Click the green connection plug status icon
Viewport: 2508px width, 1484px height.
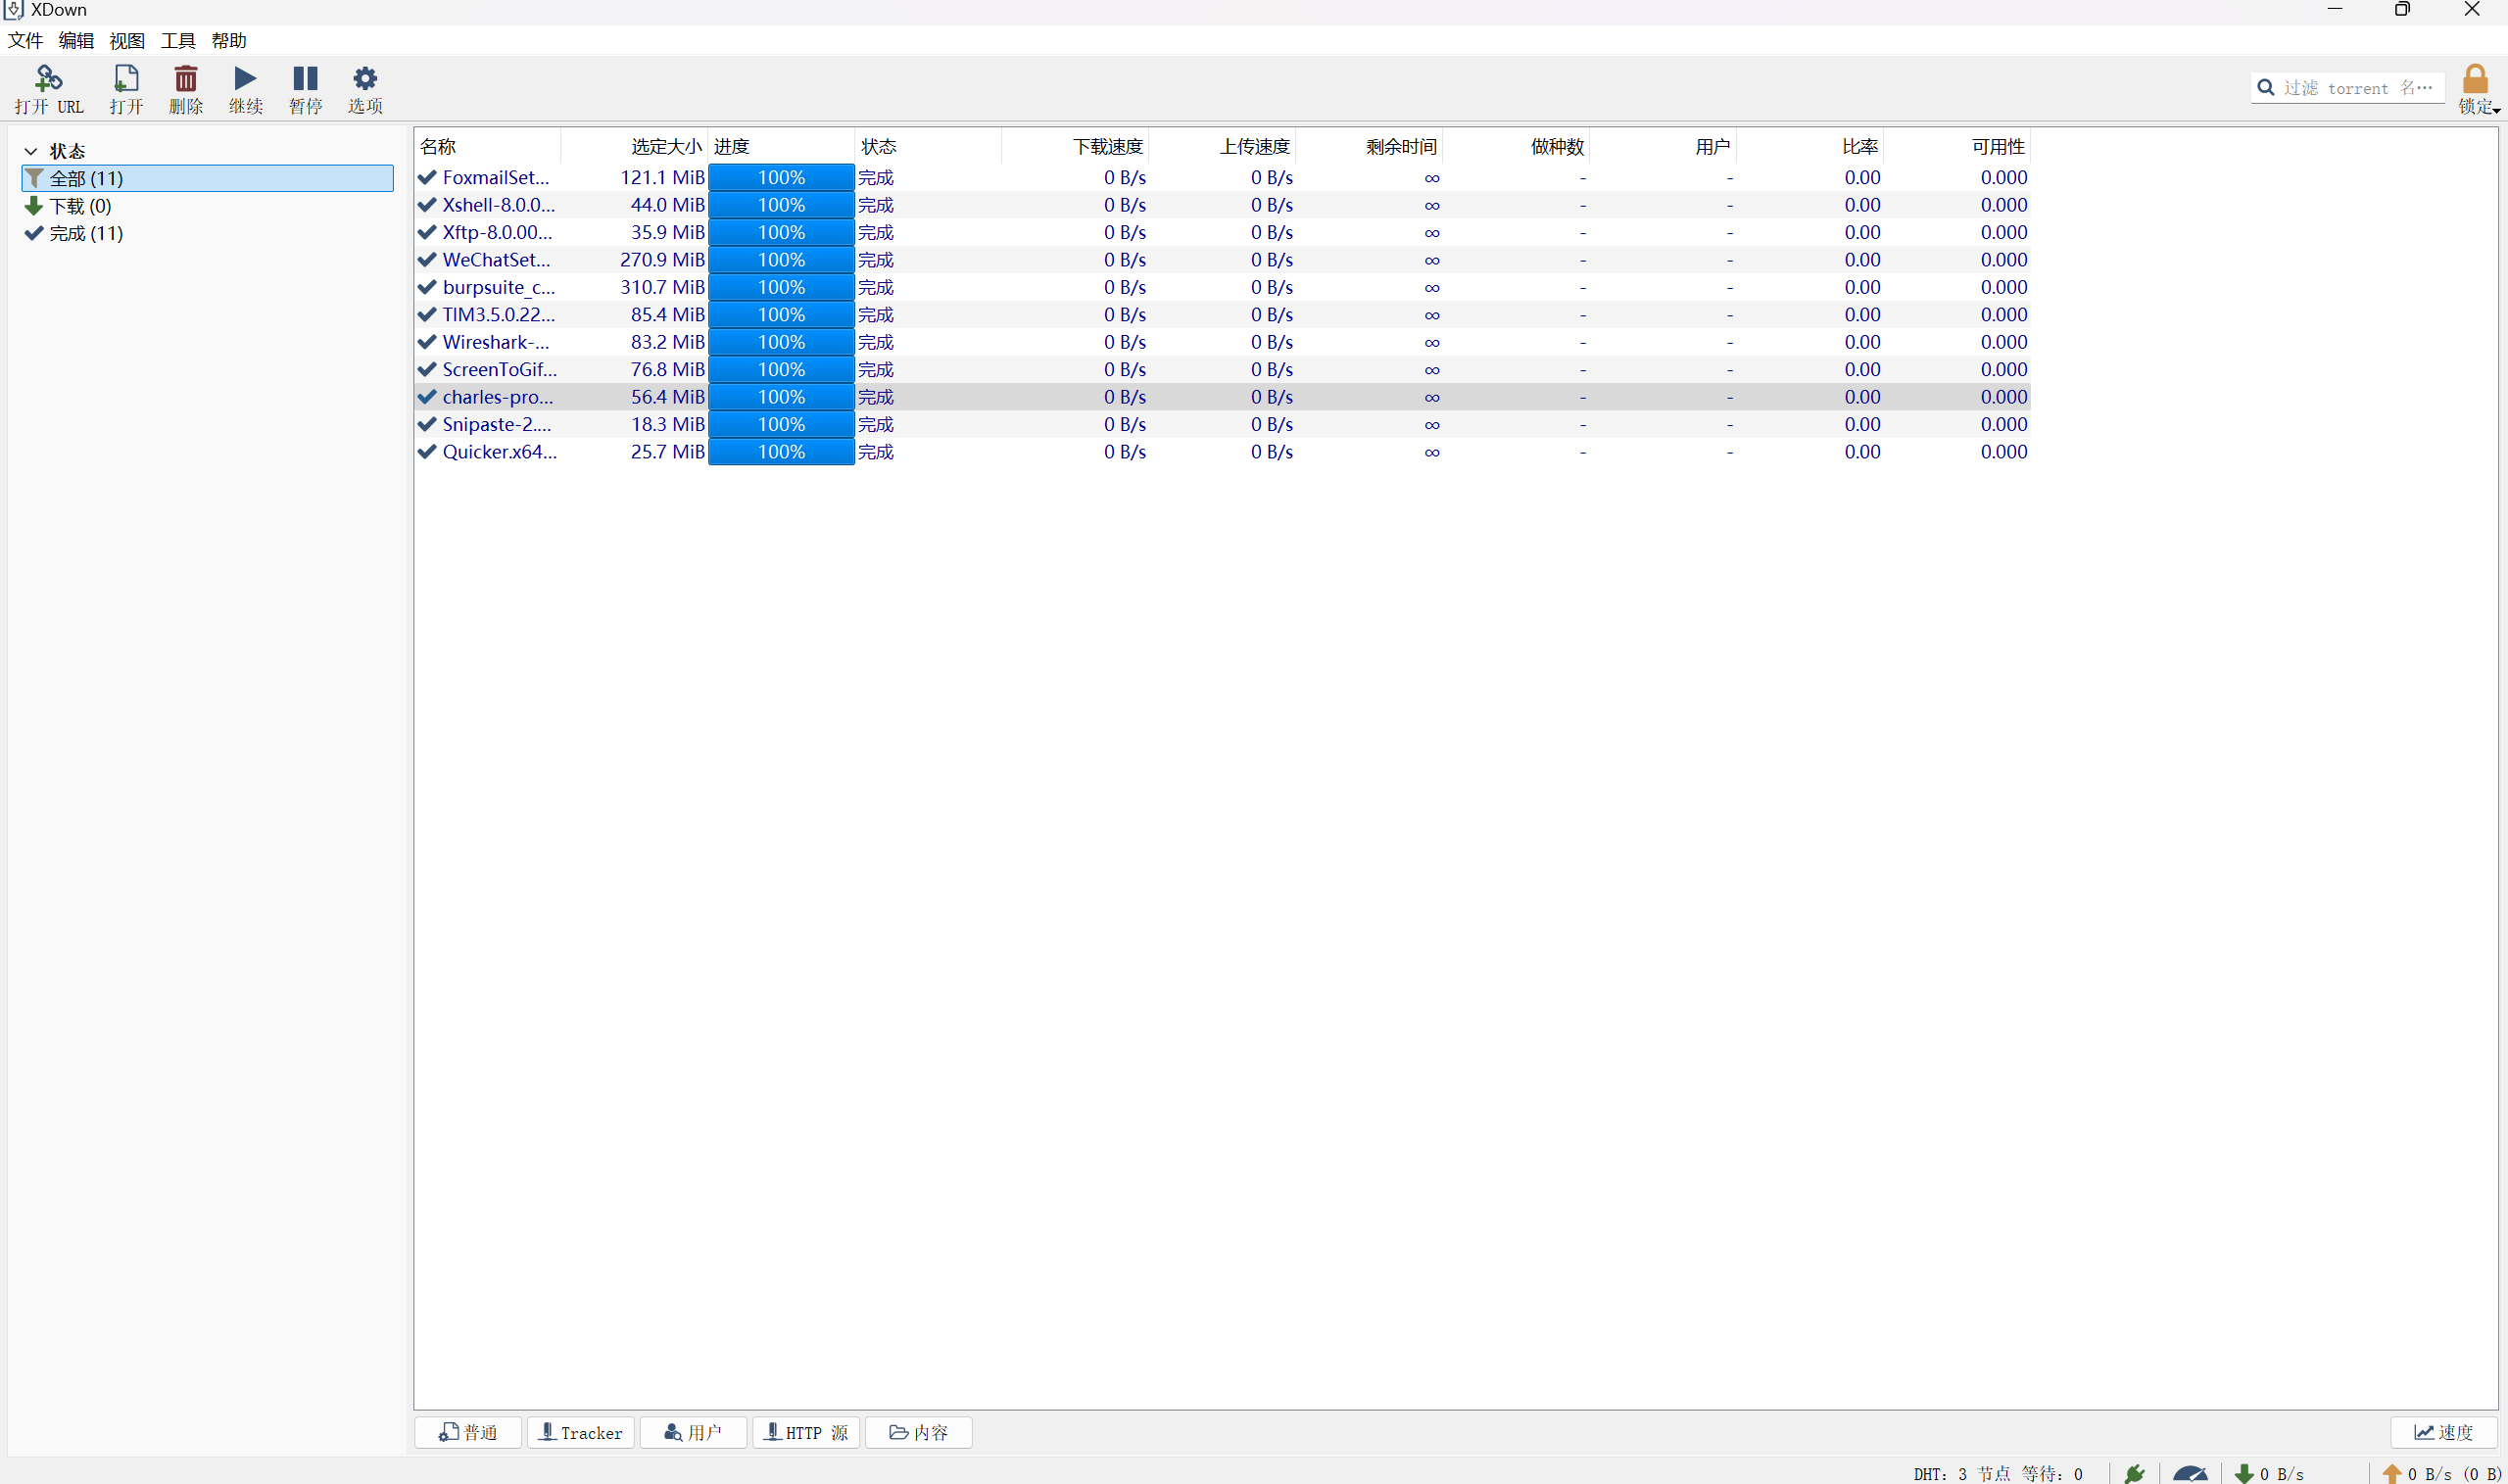click(x=2134, y=1473)
